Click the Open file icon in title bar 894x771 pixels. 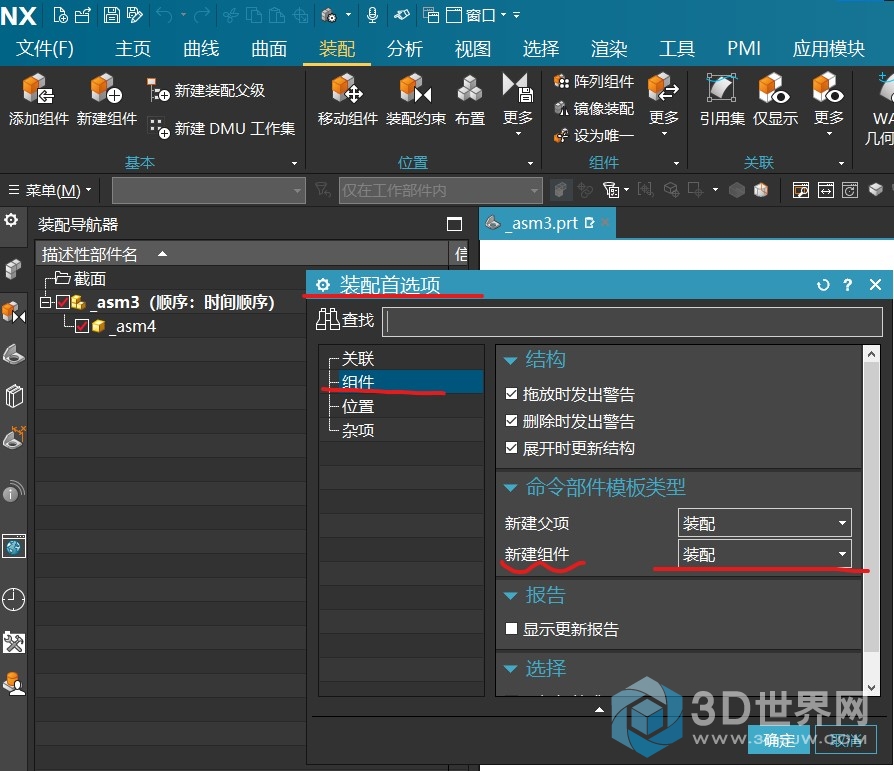coord(83,15)
